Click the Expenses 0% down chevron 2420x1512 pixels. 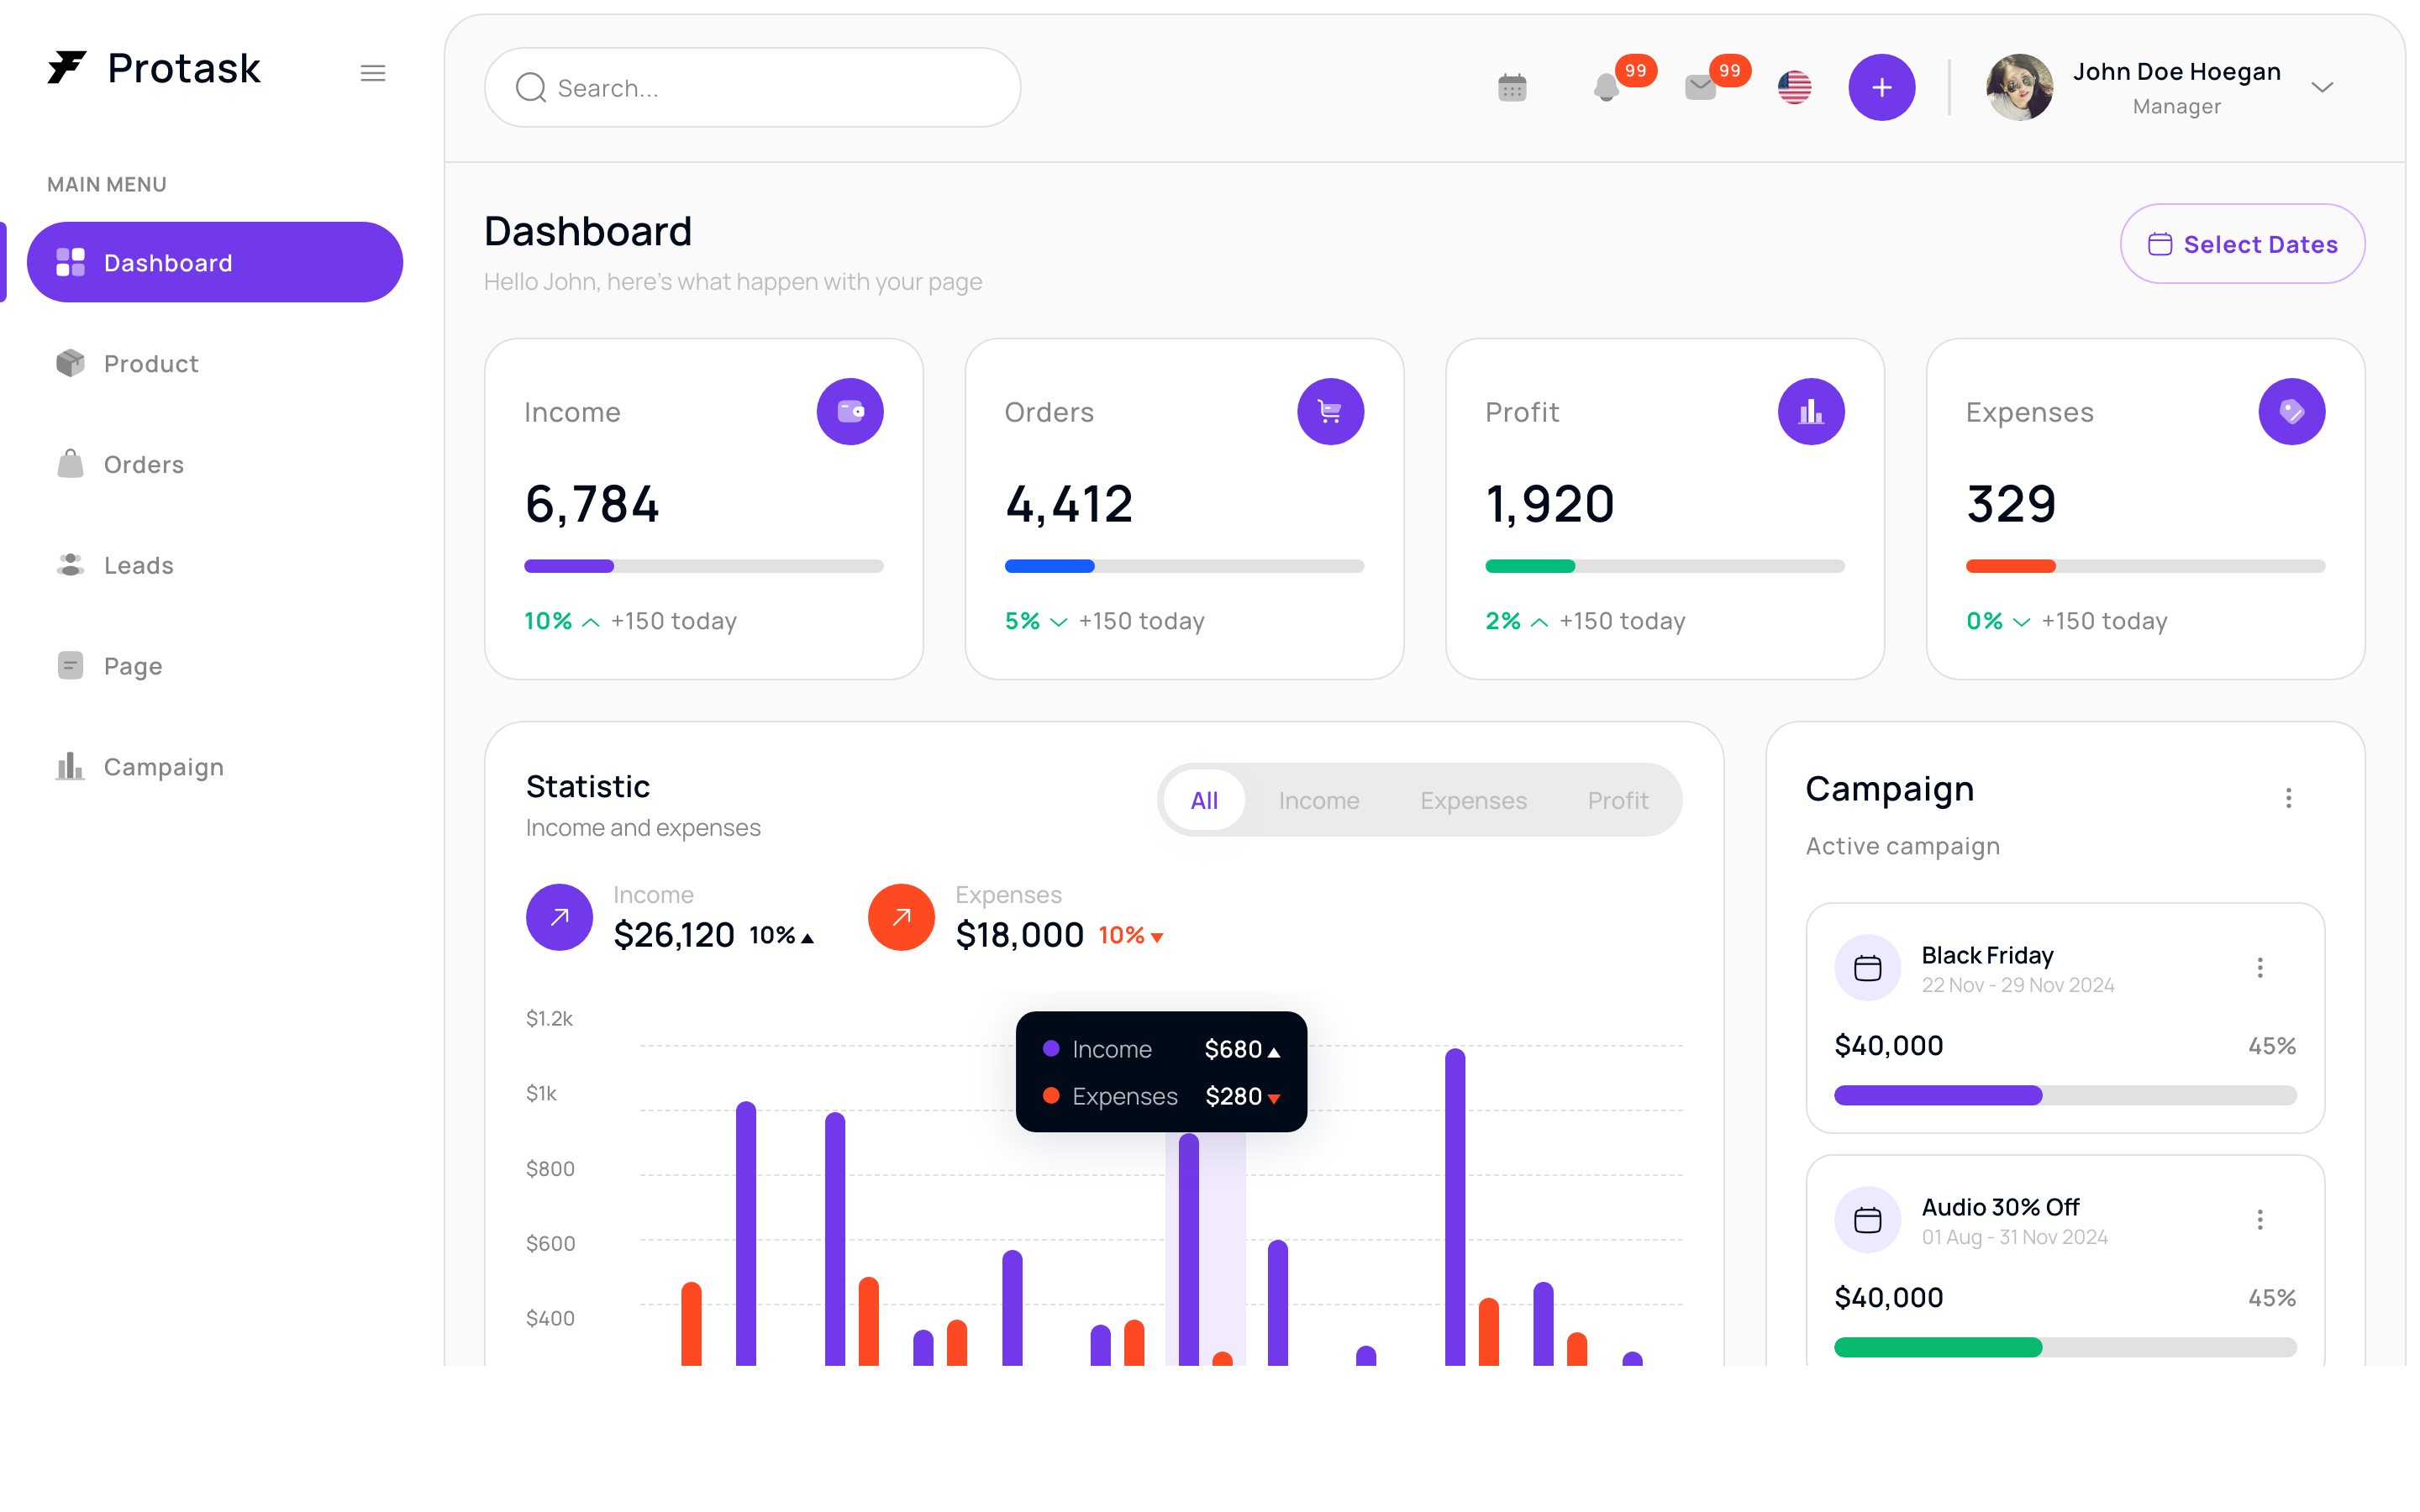2021,622
